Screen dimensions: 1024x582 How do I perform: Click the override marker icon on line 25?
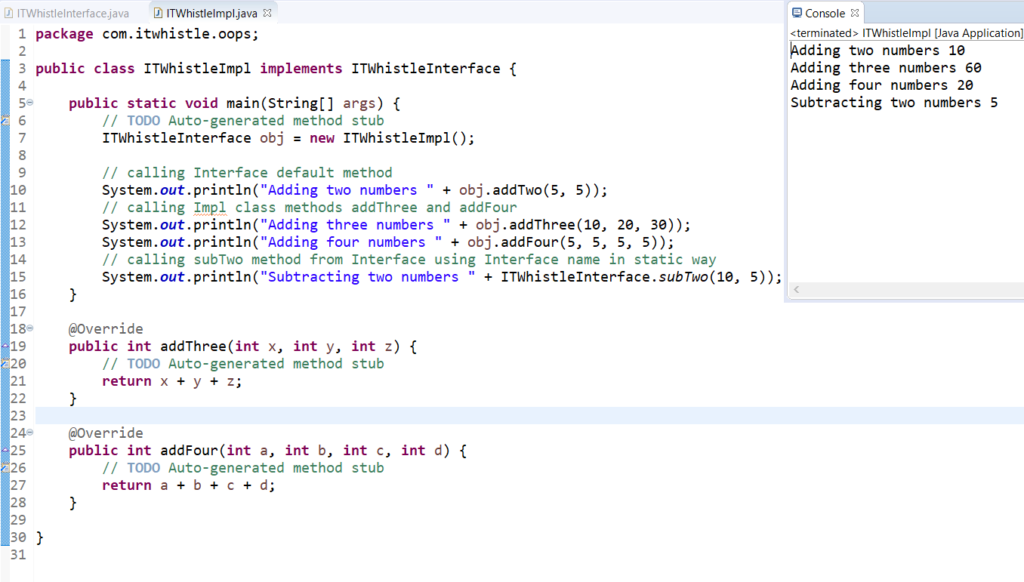click(x=4, y=451)
